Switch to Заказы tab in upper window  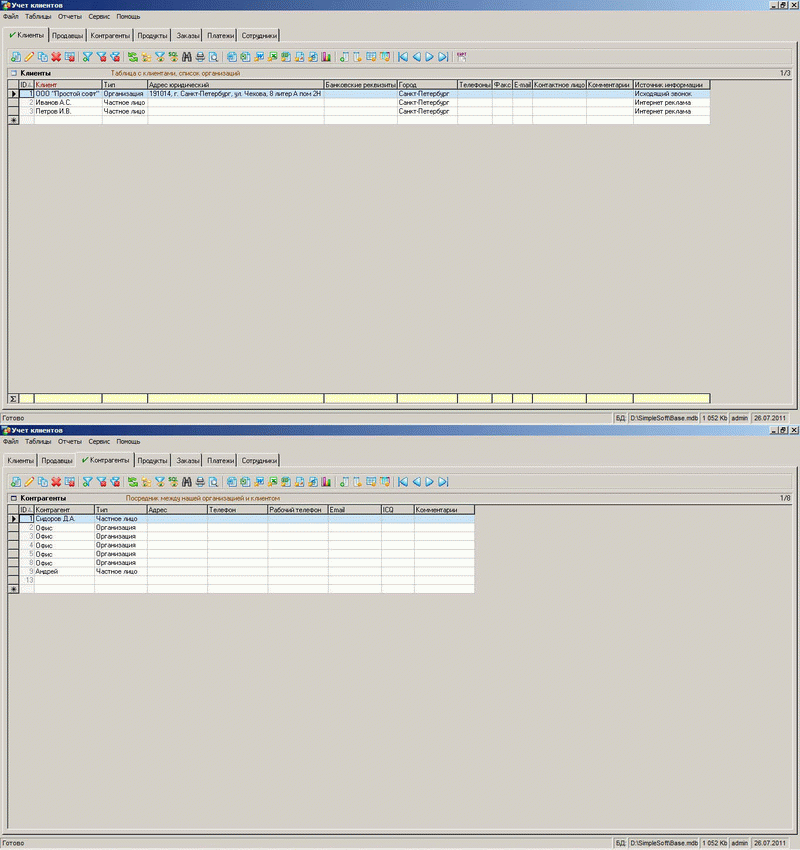tap(188, 36)
